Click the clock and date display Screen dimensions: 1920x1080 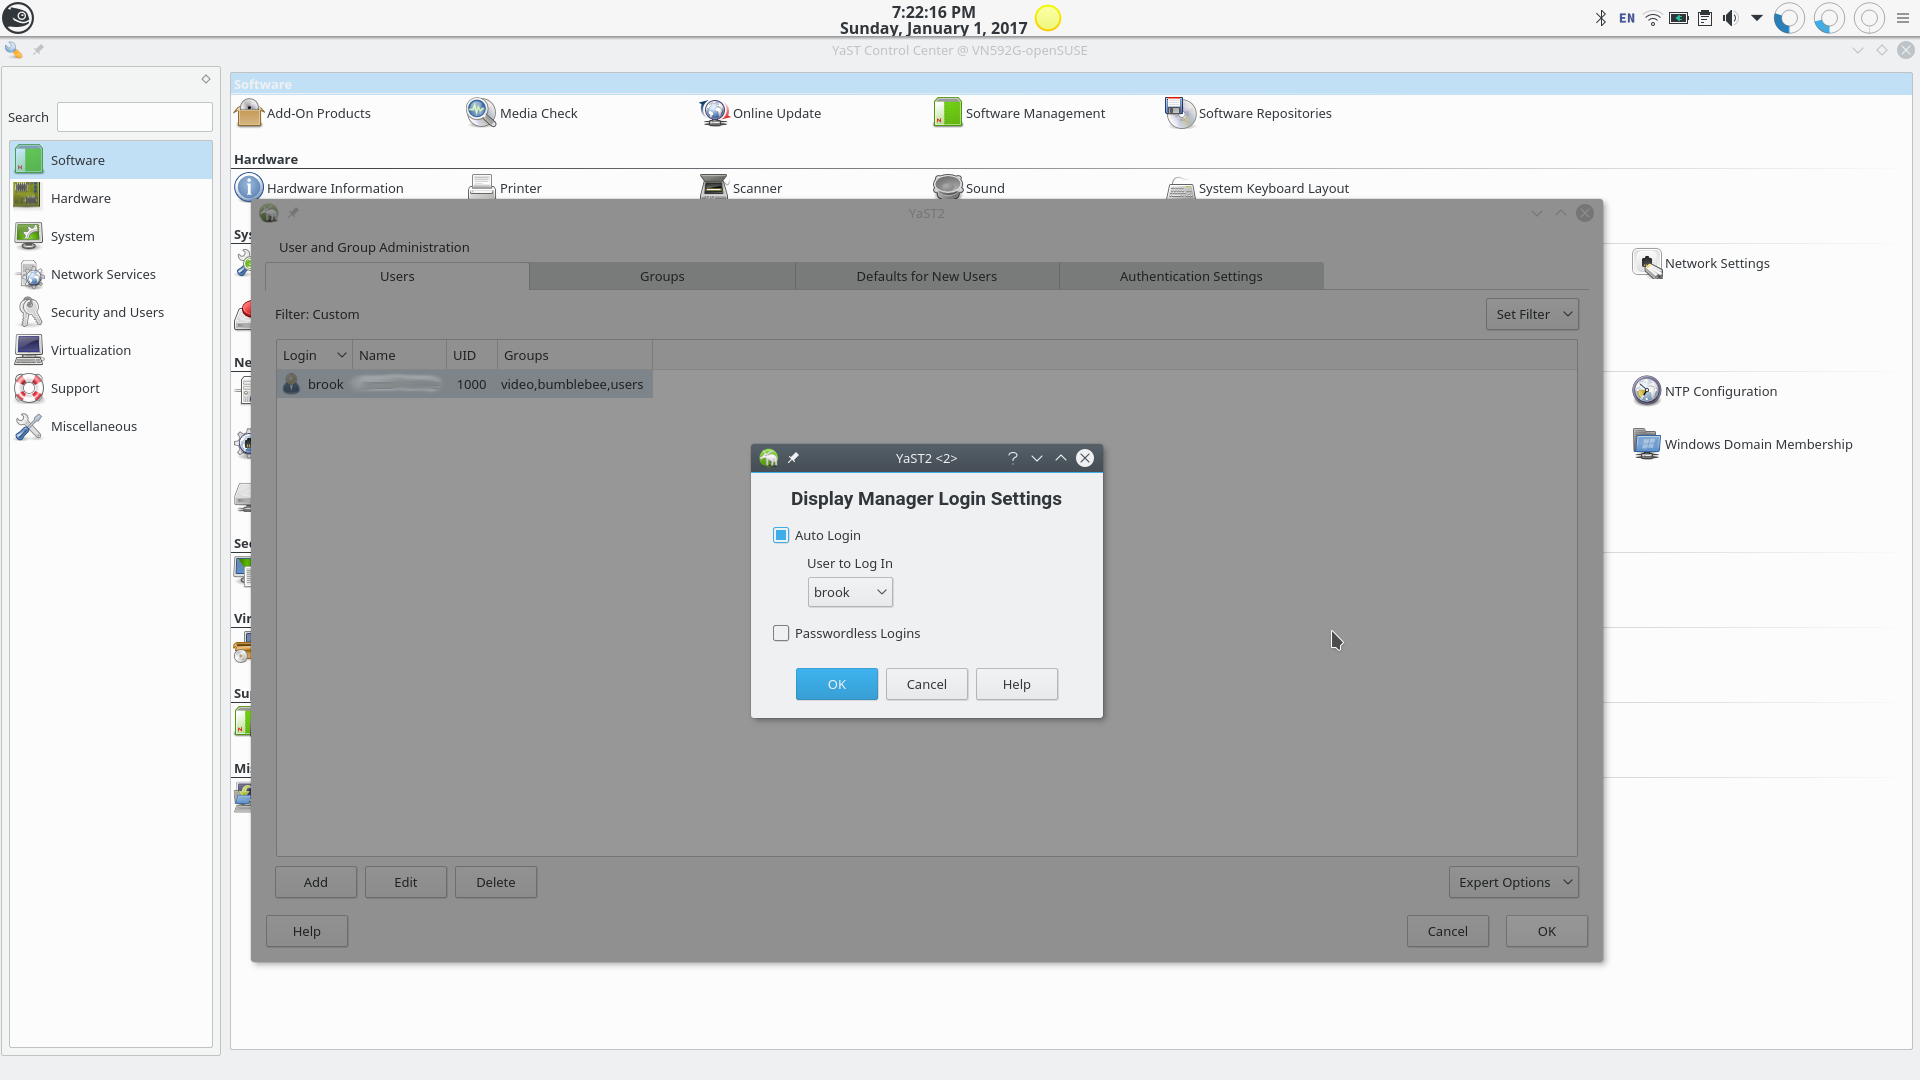click(x=933, y=19)
